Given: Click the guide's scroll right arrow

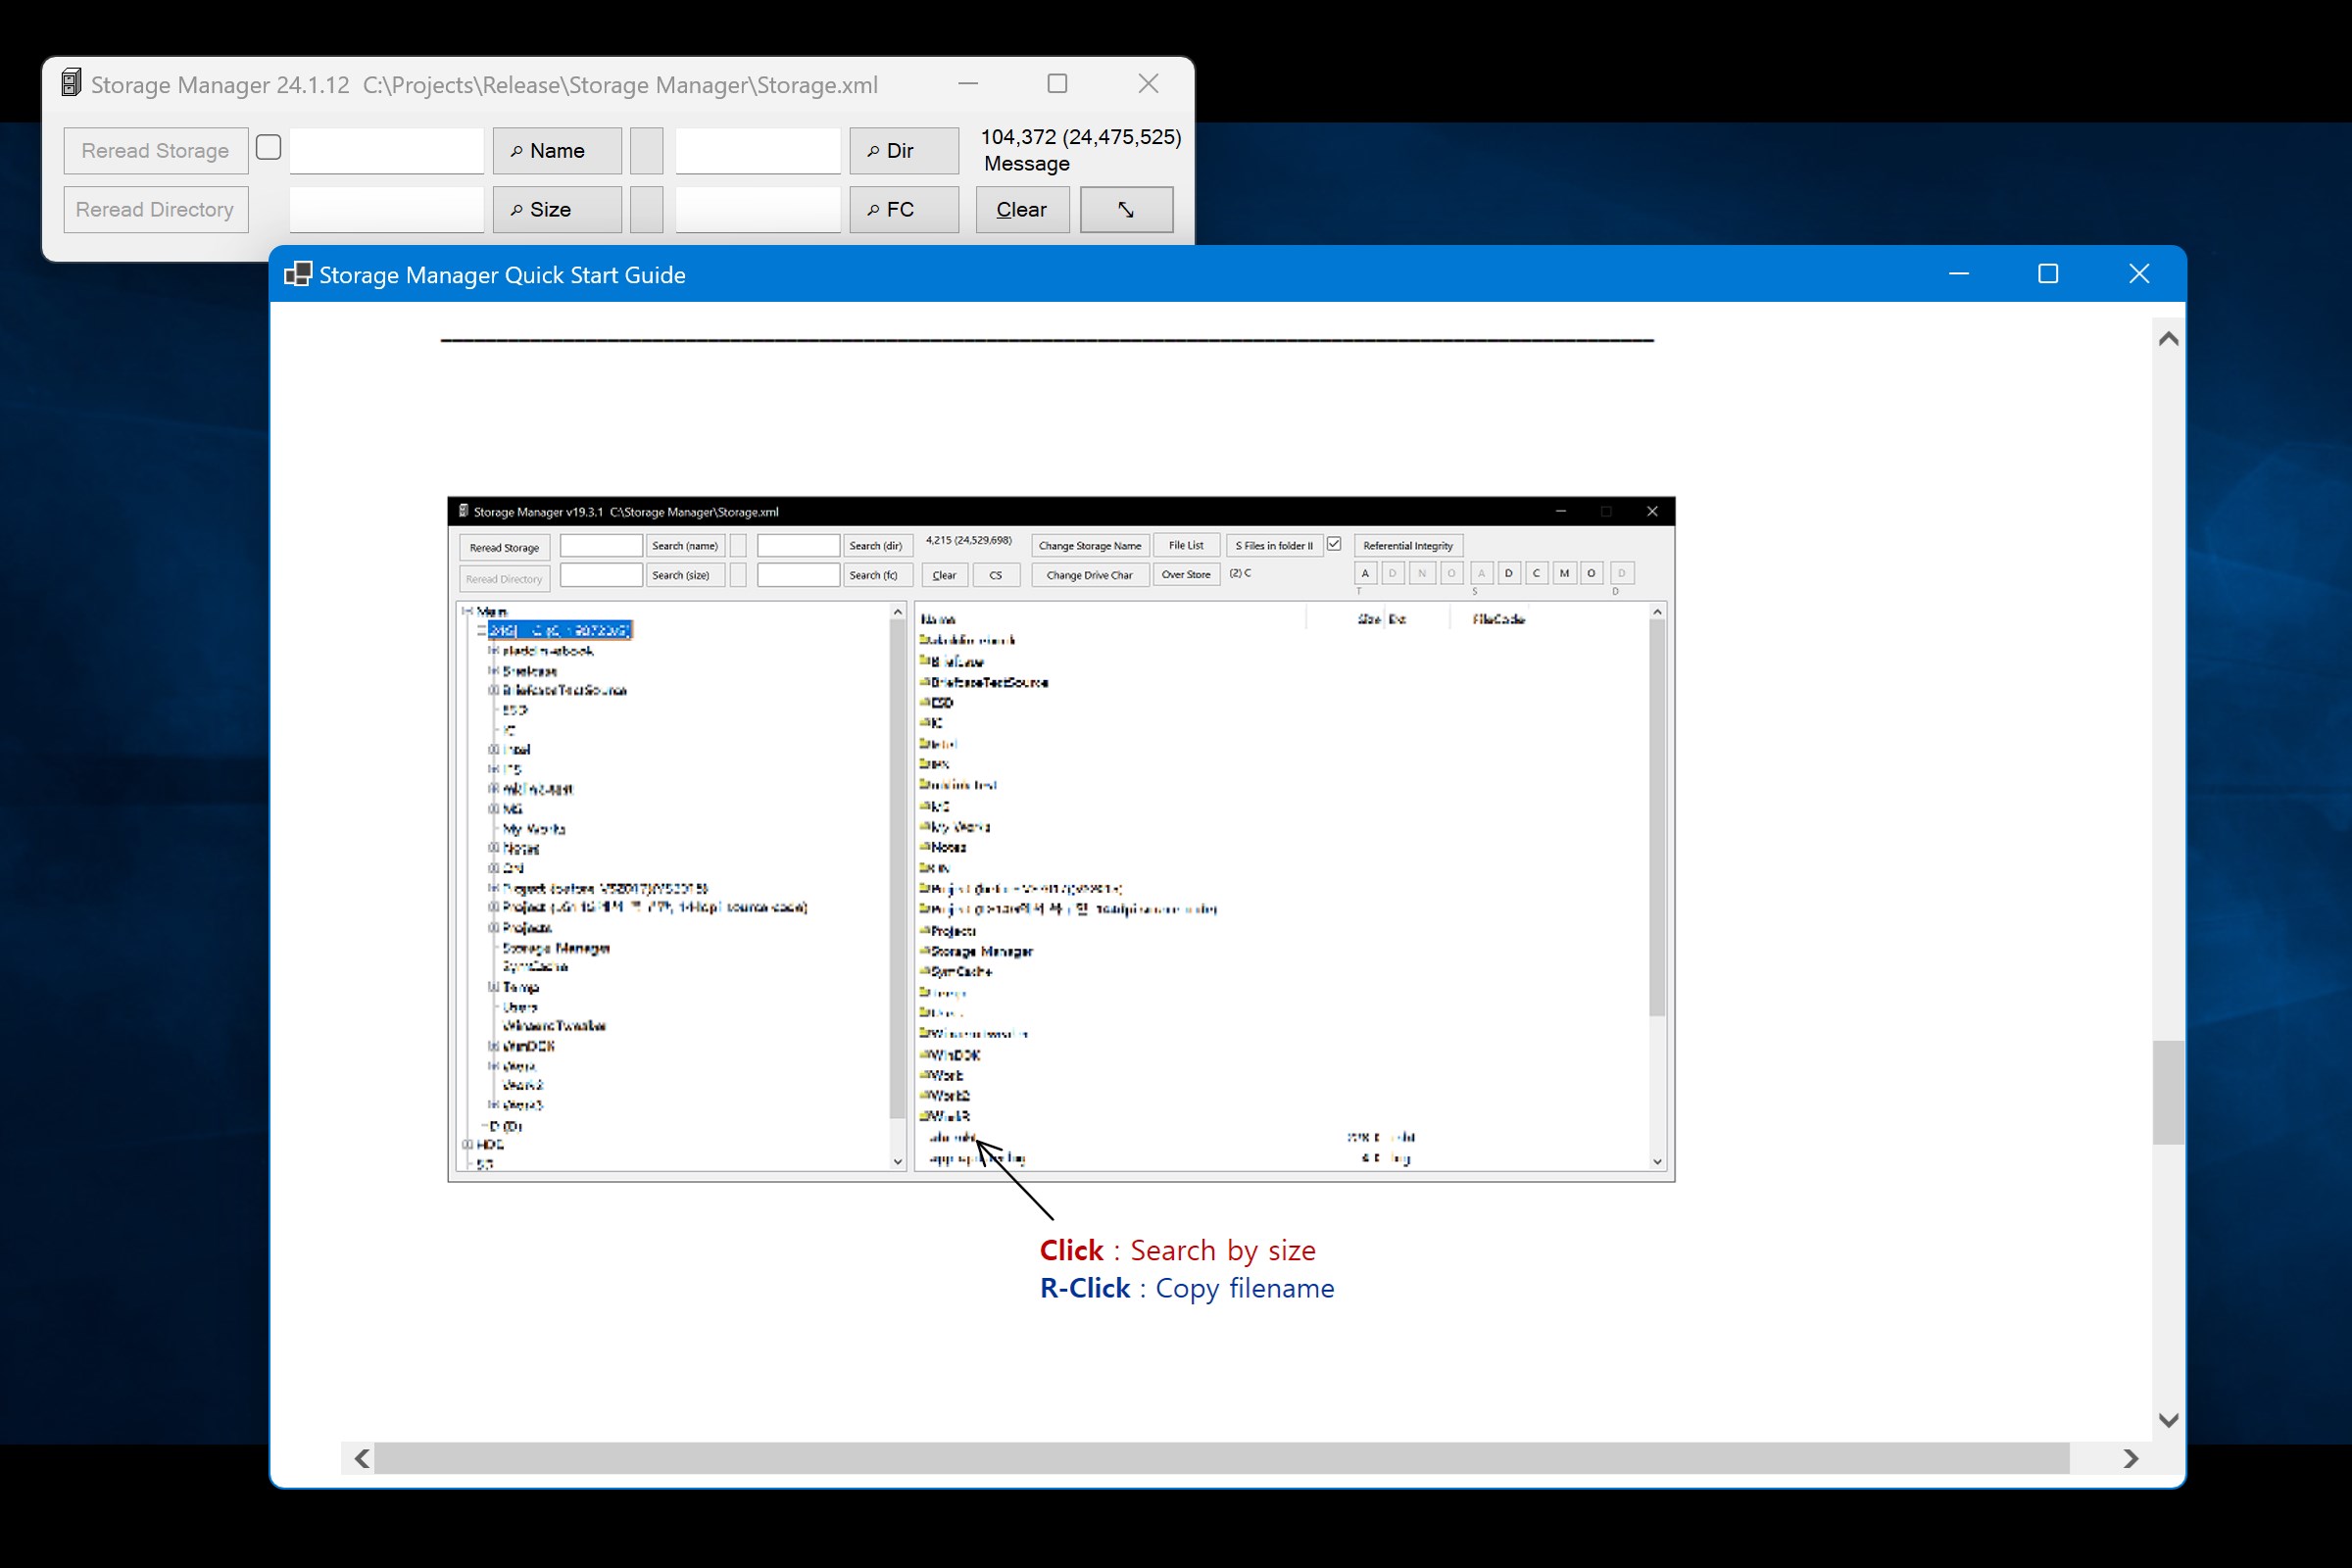Looking at the screenshot, I should click(2130, 1458).
